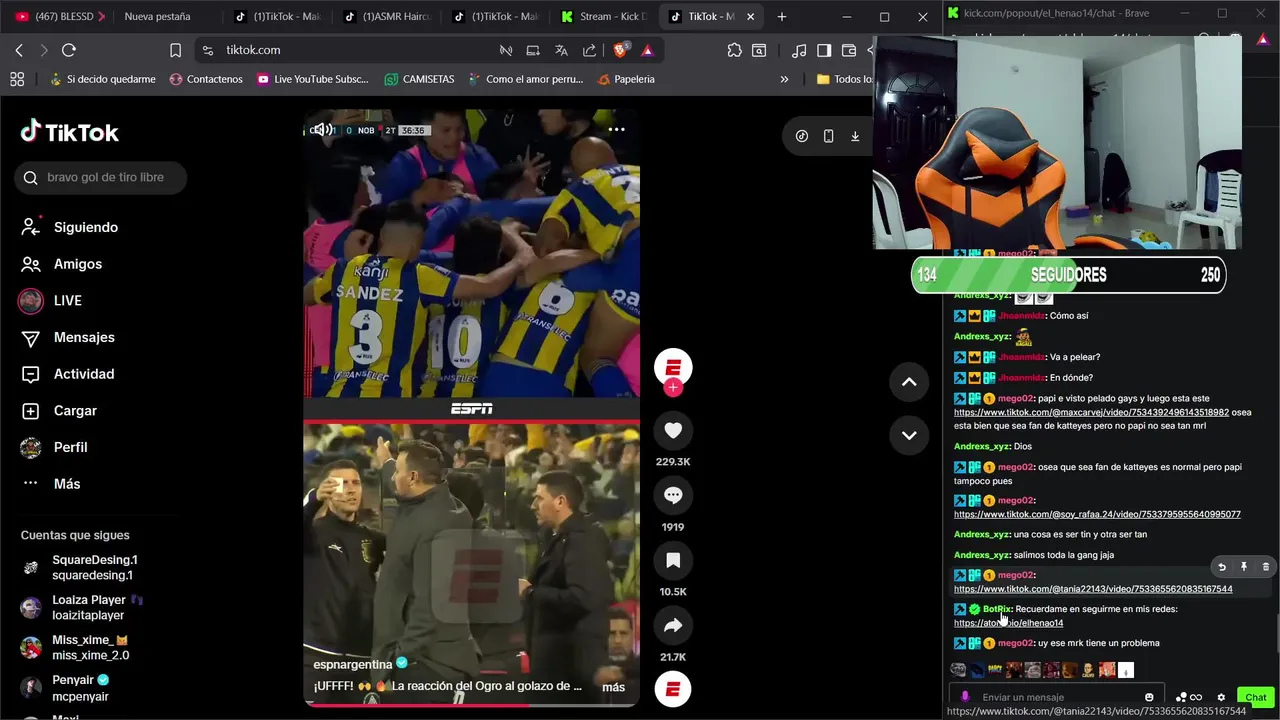Open SquareDesing.1 followed account
Viewport: 1280px width, 720px height.
pos(80,567)
